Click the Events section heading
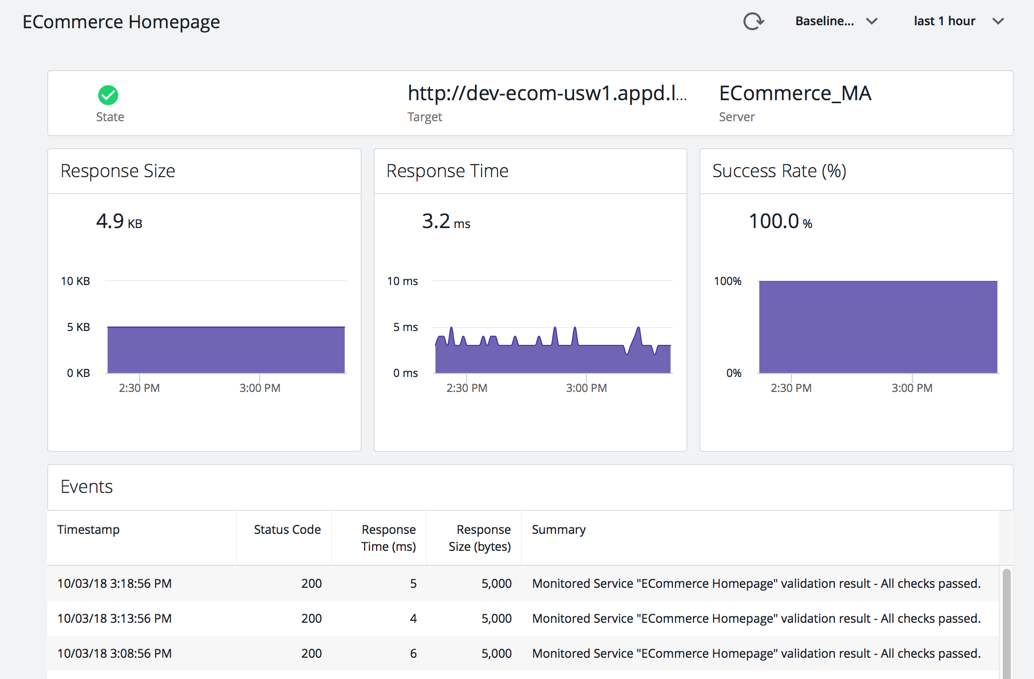This screenshot has width=1034, height=679. [86, 487]
